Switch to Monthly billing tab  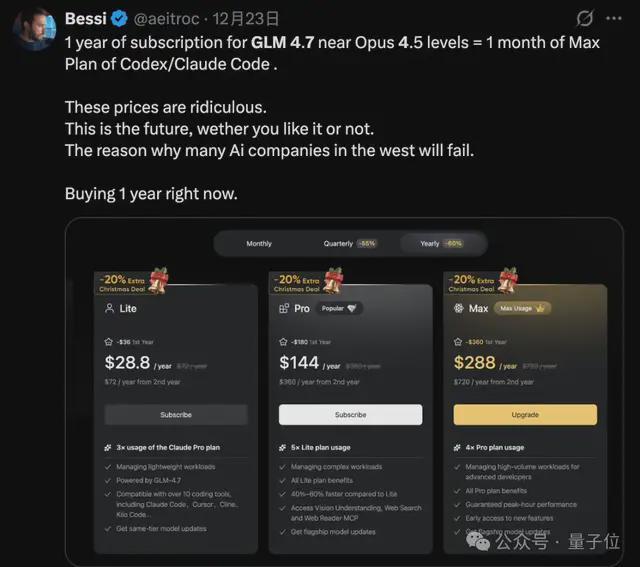click(259, 244)
